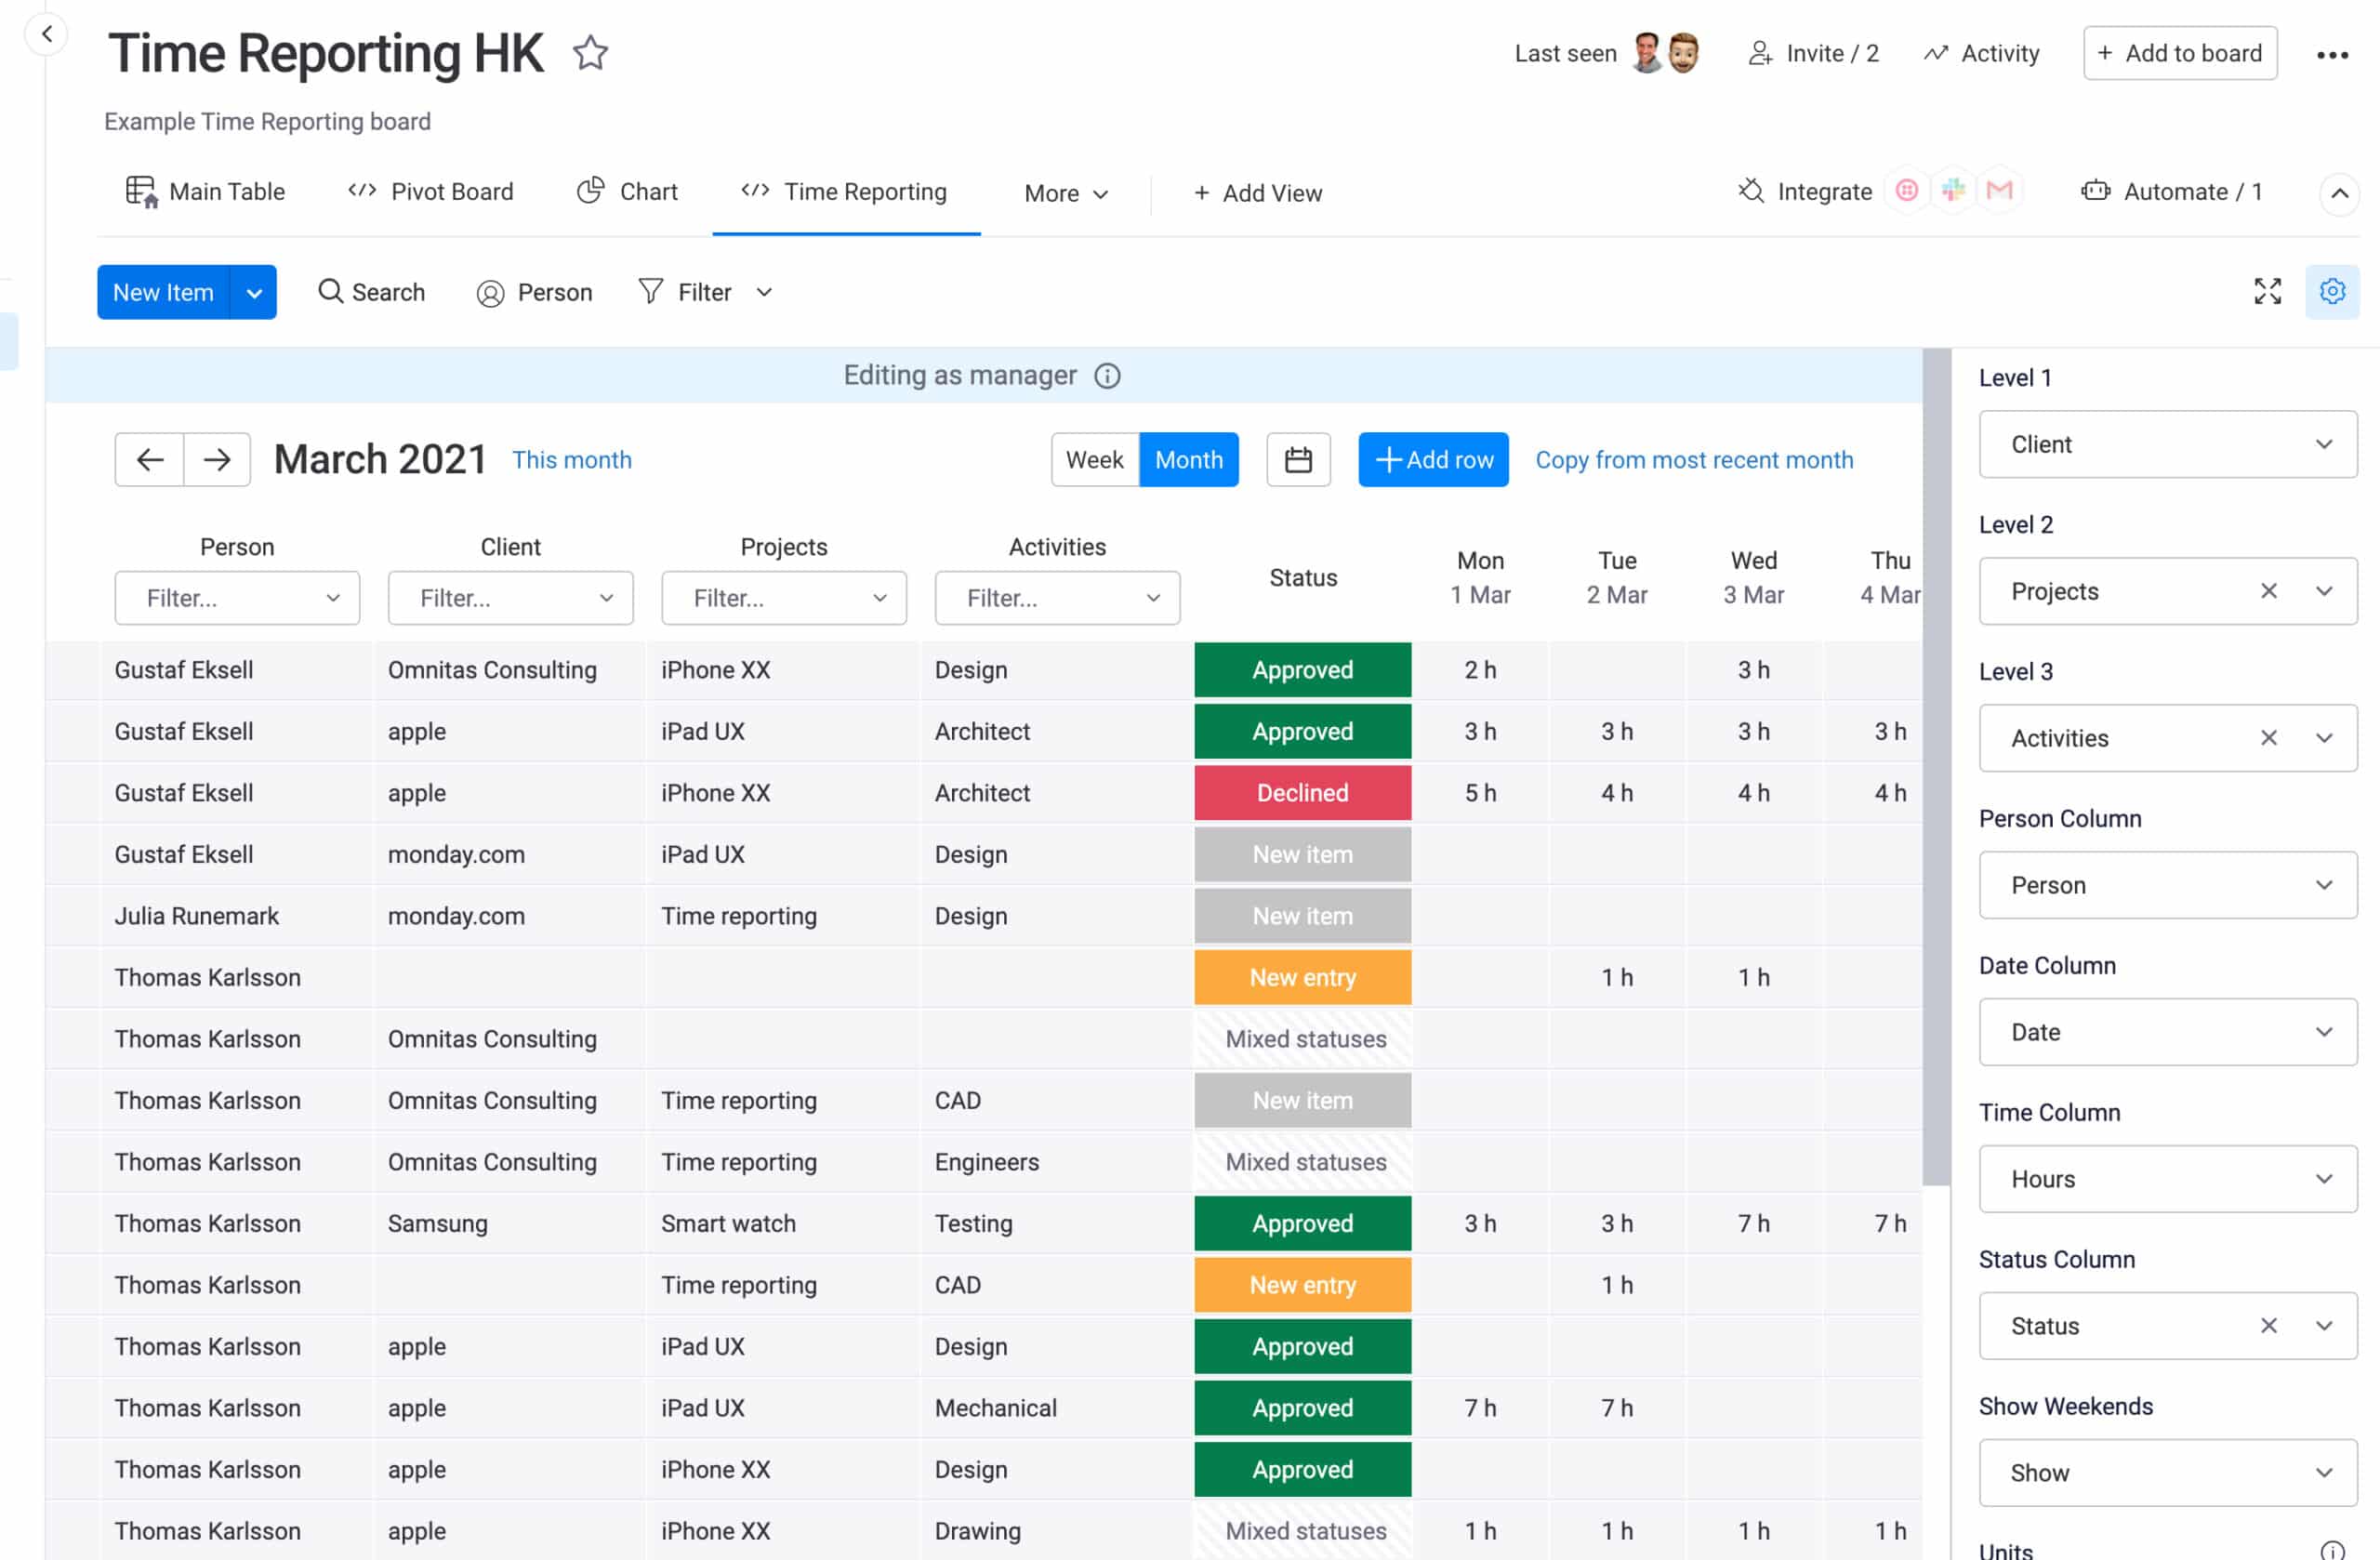
Task: Go to previous month with left arrow
Action: [150, 460]
